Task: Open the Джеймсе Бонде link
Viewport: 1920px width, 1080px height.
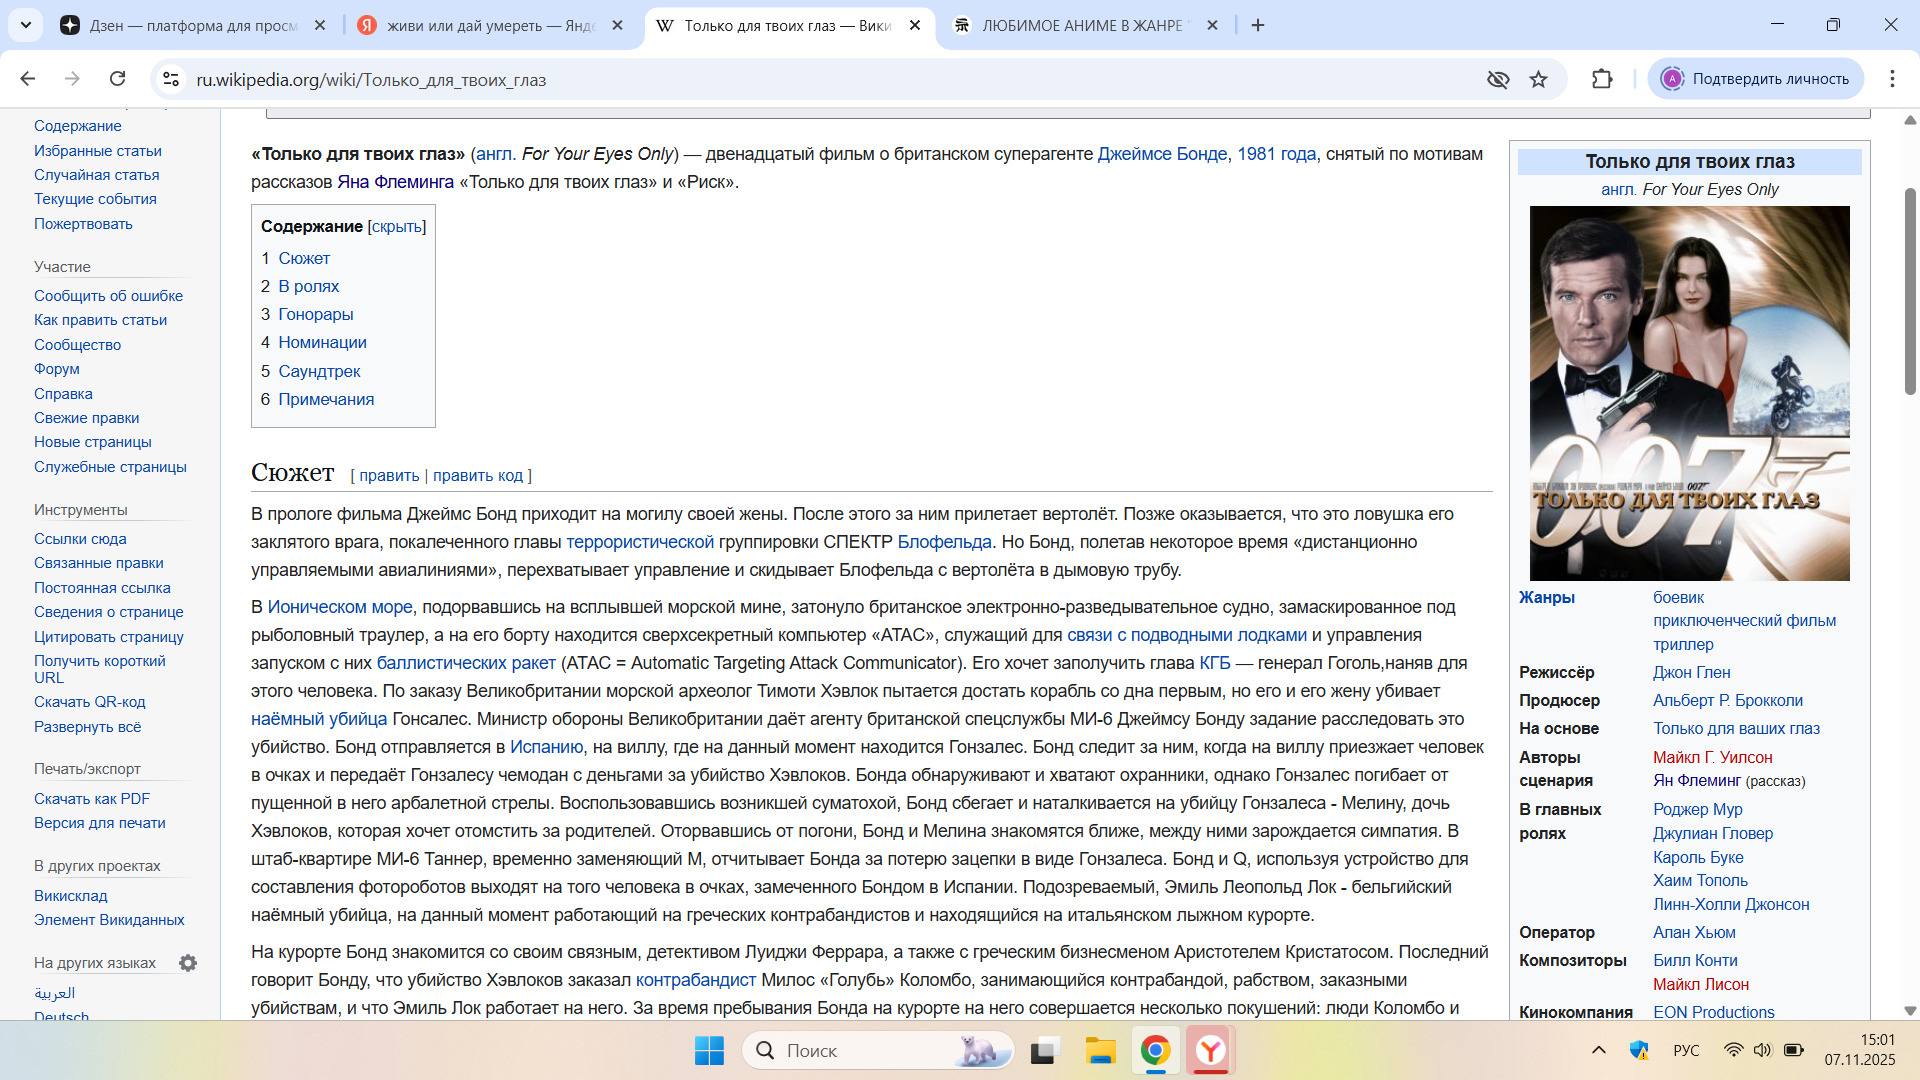Action: (x=1161, y=154)
